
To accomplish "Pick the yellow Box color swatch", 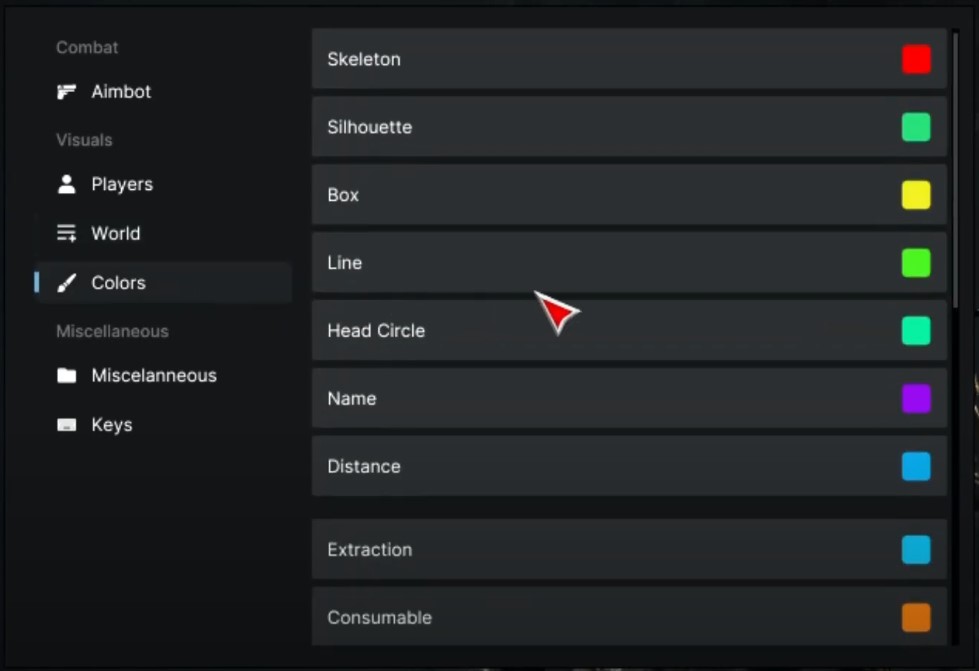I will (916, 195).
